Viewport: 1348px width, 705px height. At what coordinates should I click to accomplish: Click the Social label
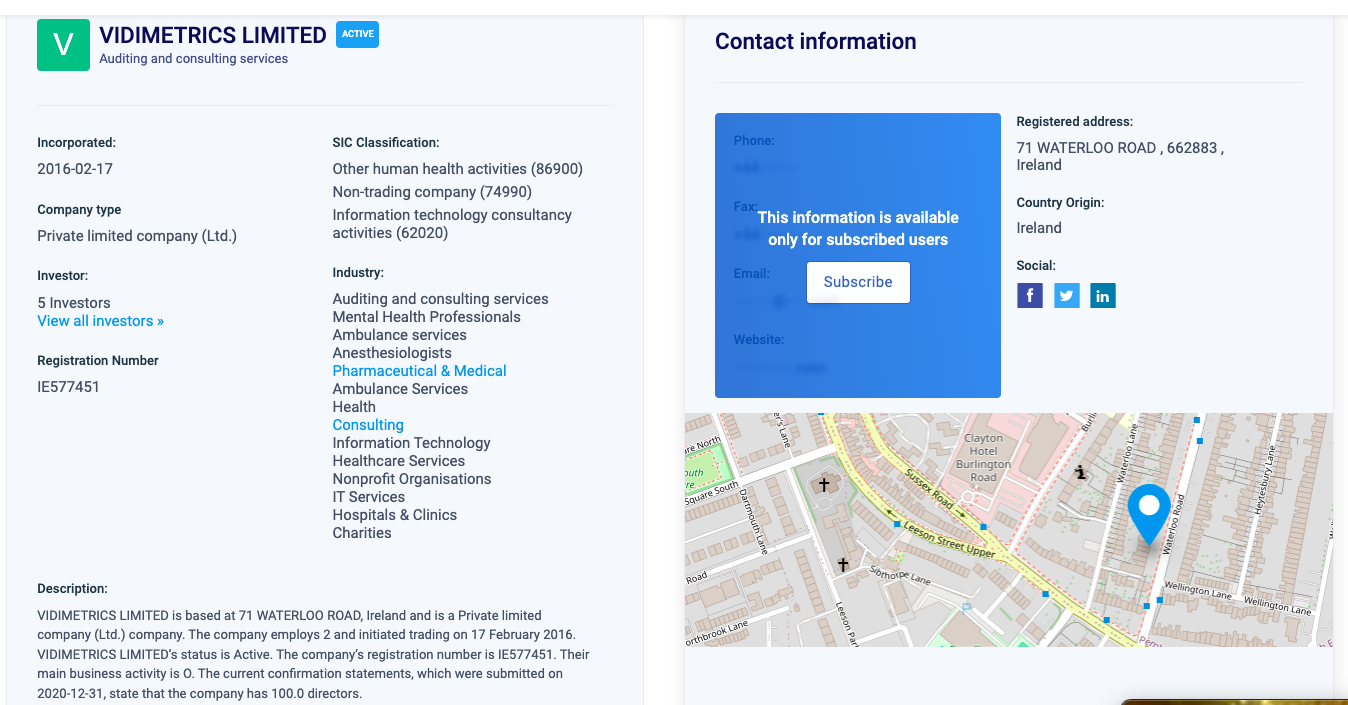pyautogui.click(x=1036, y=266)
